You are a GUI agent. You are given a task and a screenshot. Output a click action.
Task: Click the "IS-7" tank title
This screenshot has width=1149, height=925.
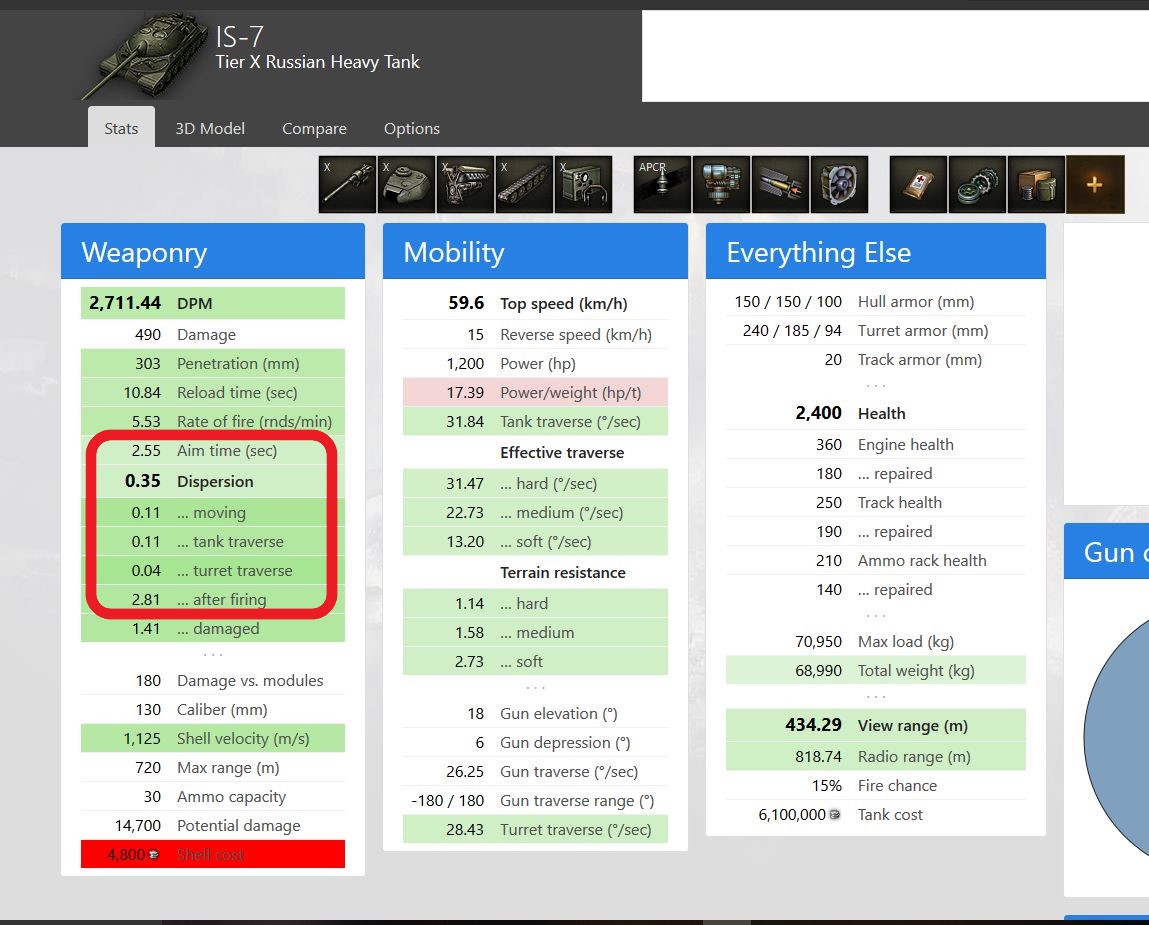click(x=240, y=37)
